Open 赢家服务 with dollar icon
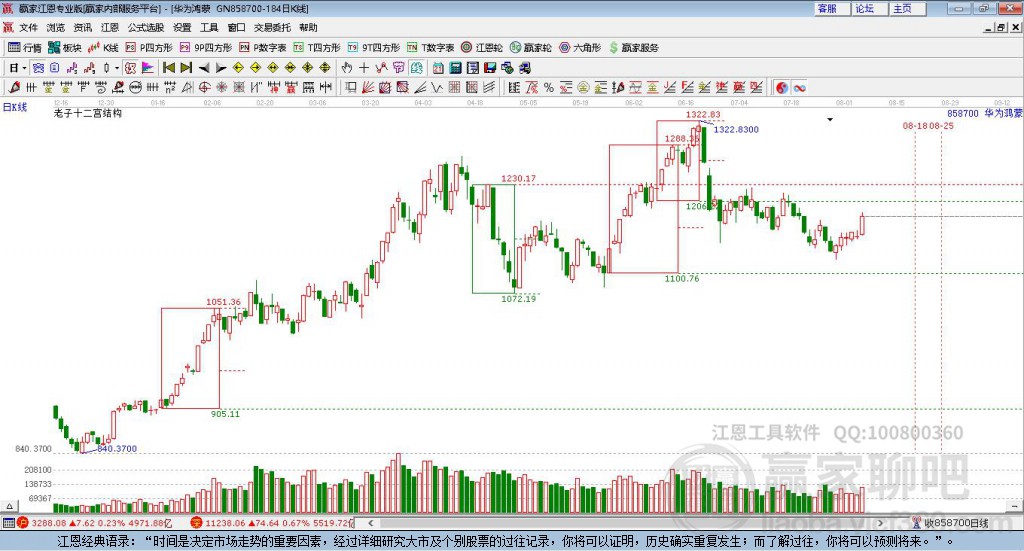The width and height of the screenshot is (1024, 551). (633, 48)
